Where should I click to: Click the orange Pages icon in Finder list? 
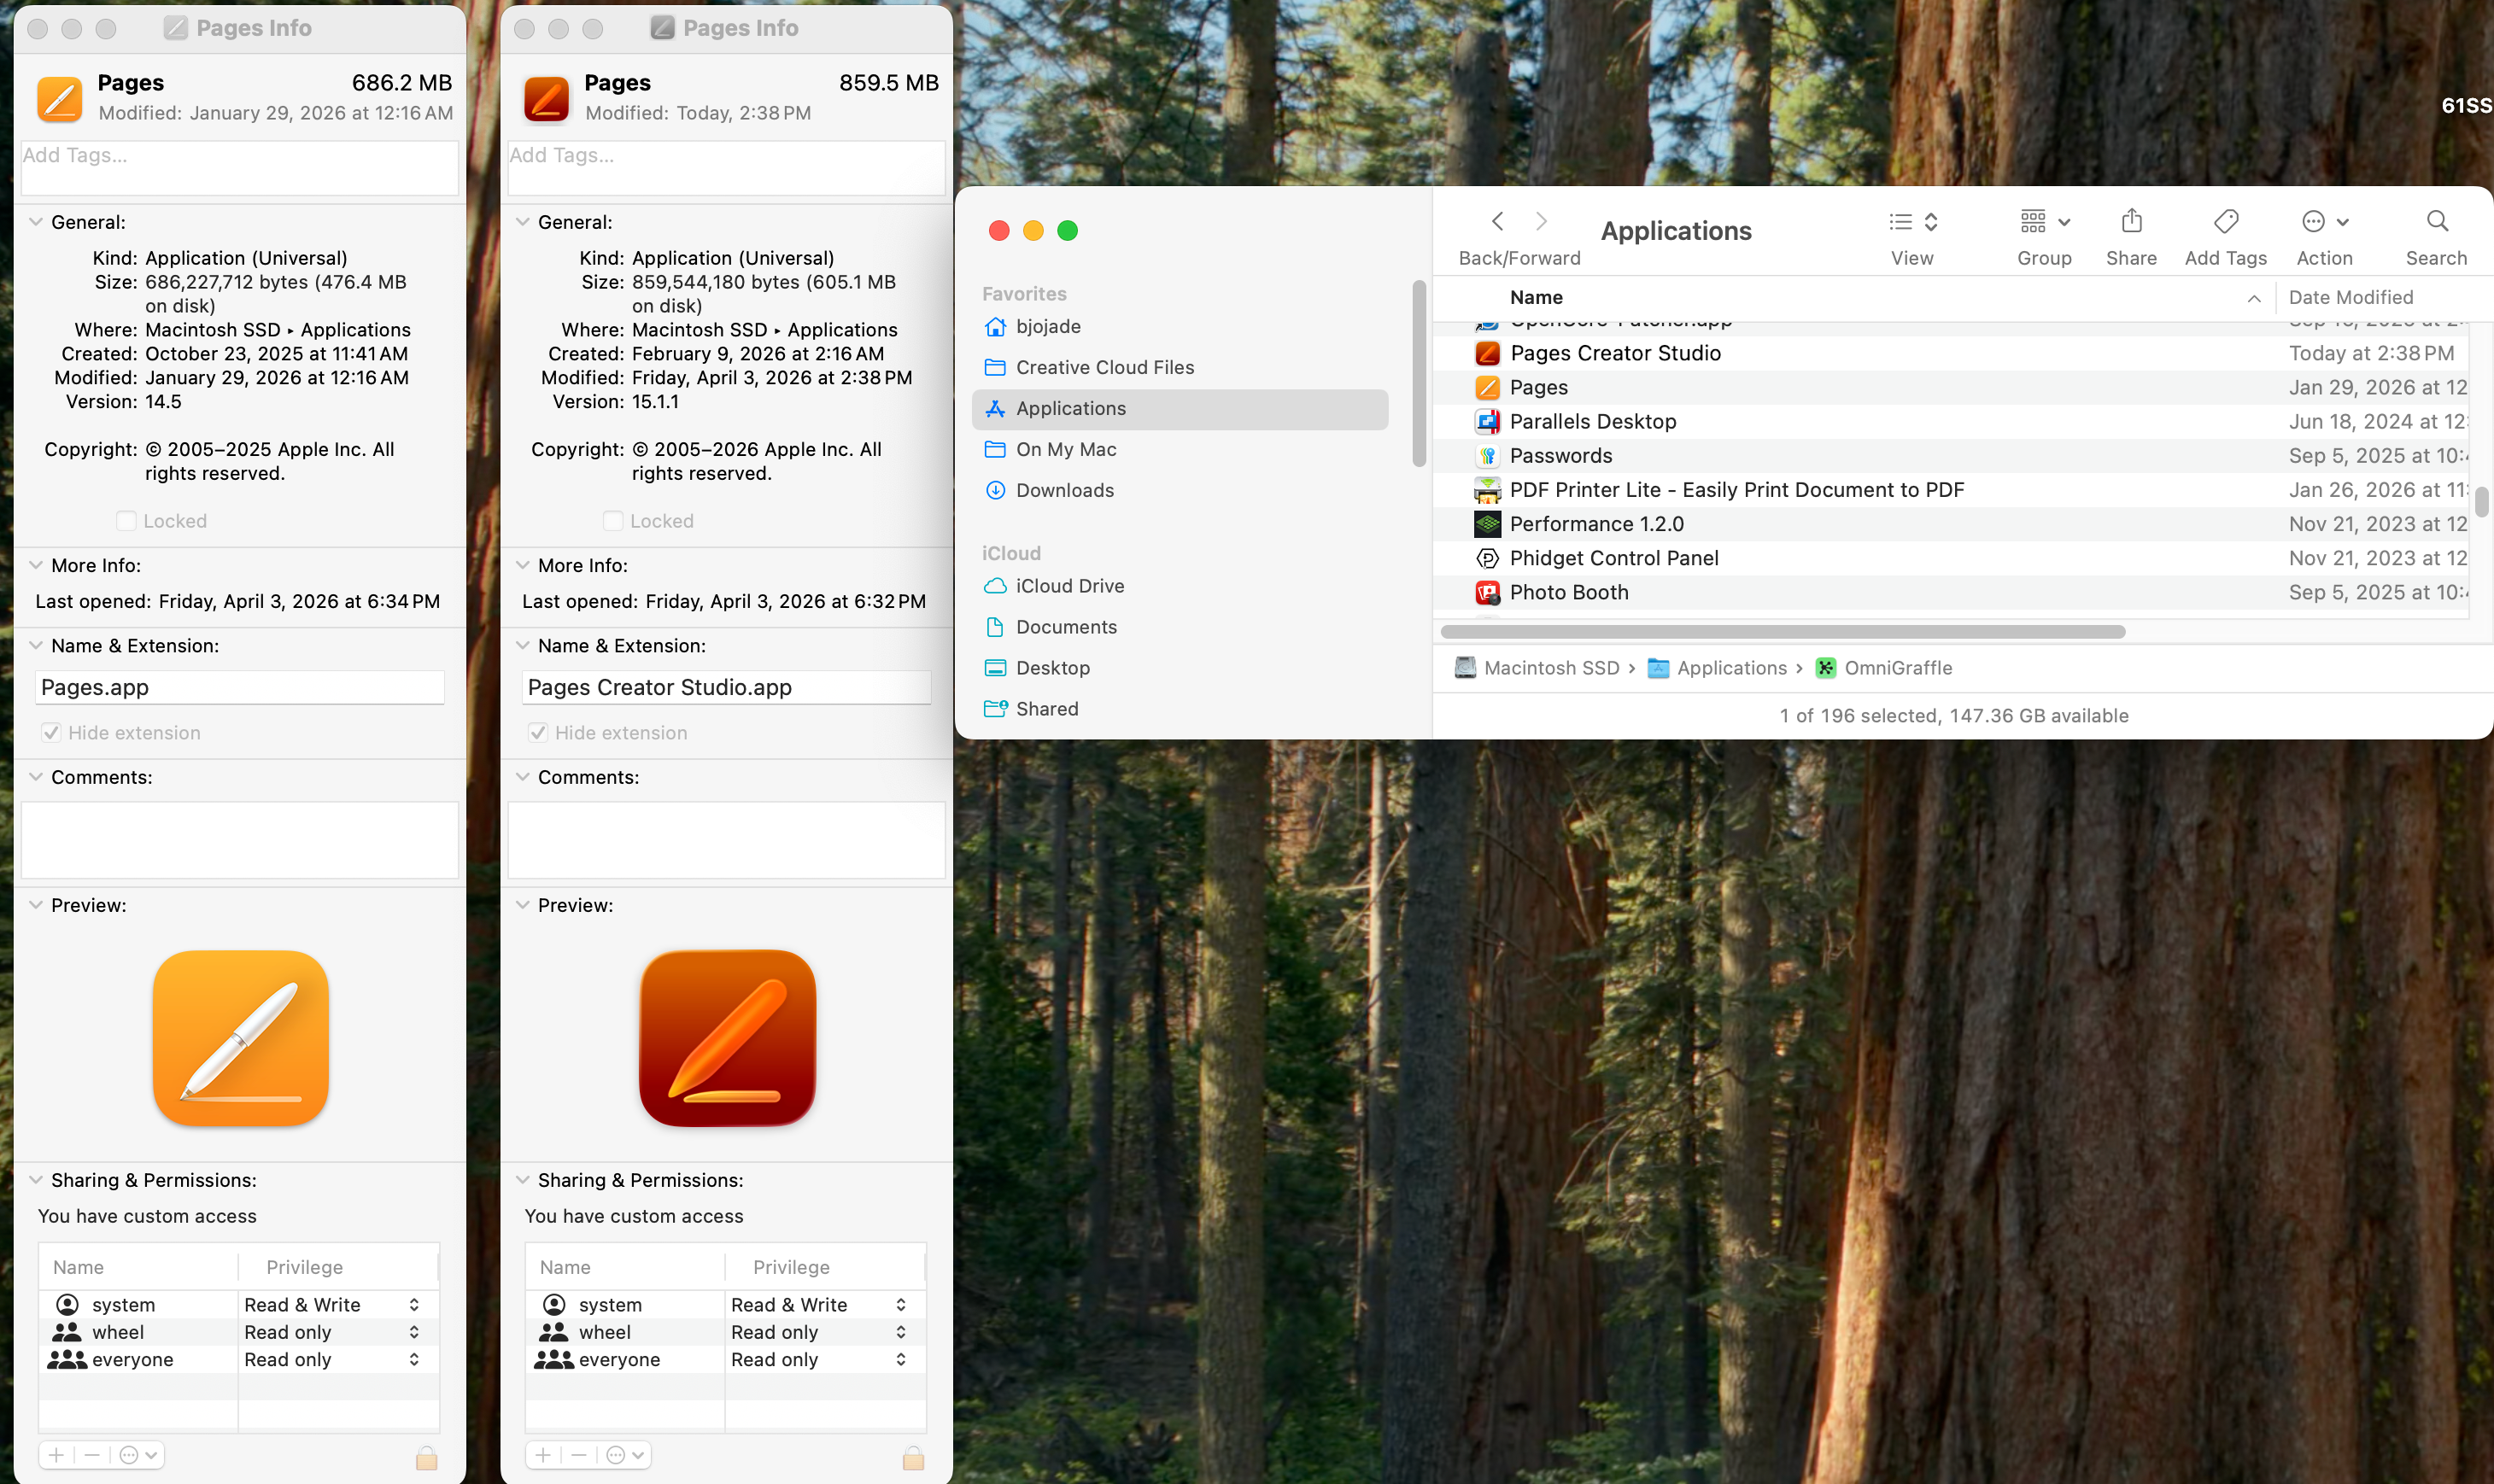point(1487,387)
